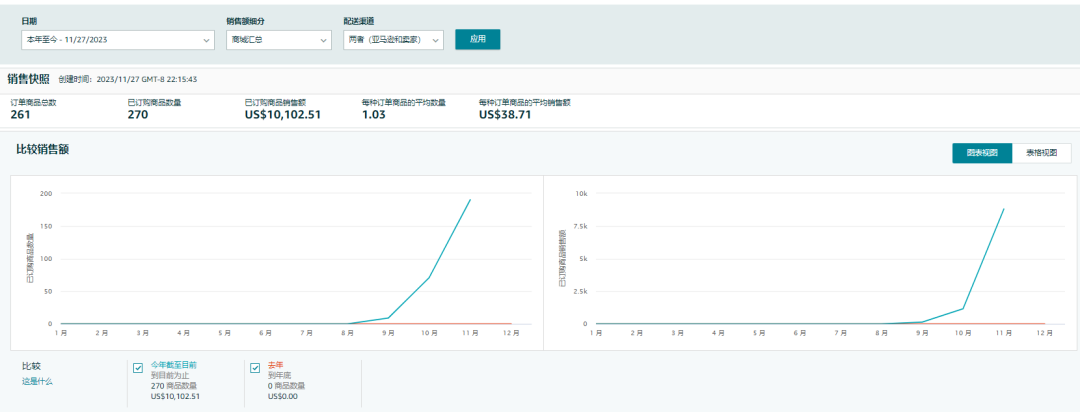The image size is (1080, 412).
Task: Click the 销售快照 heading
Action: tap(28, 79)
